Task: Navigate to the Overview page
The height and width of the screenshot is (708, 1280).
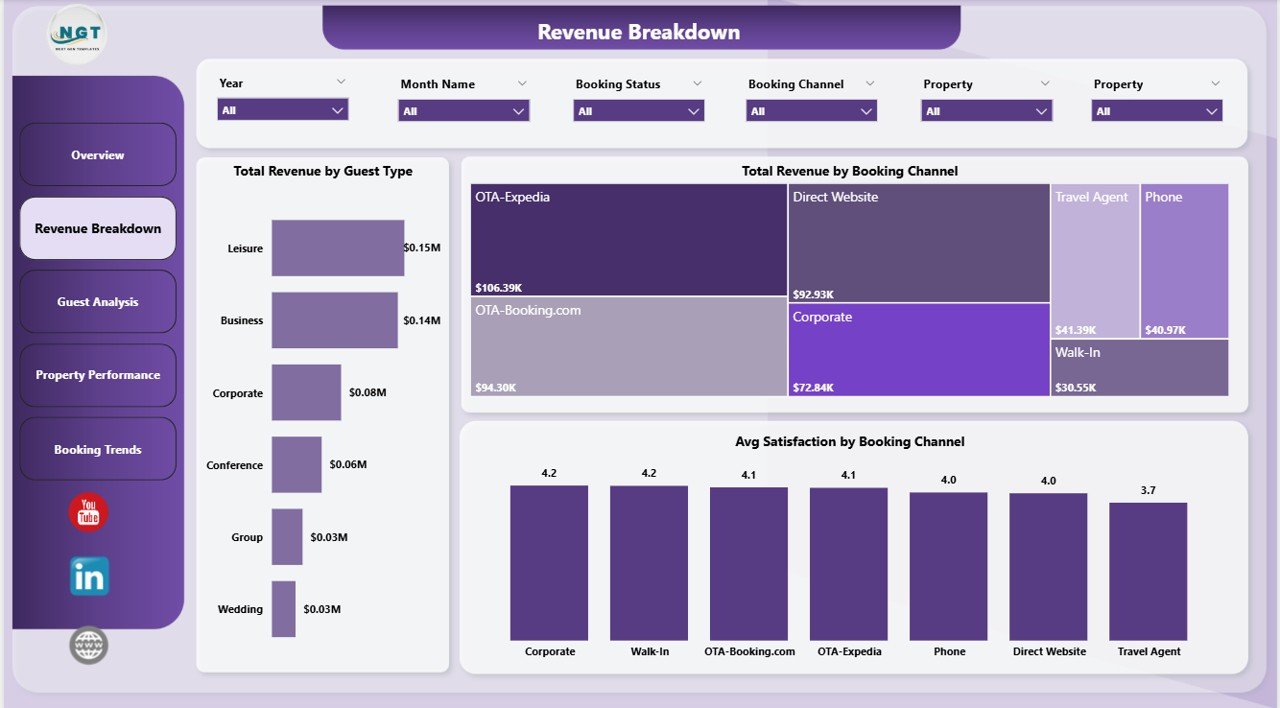Action: (97, 154)
